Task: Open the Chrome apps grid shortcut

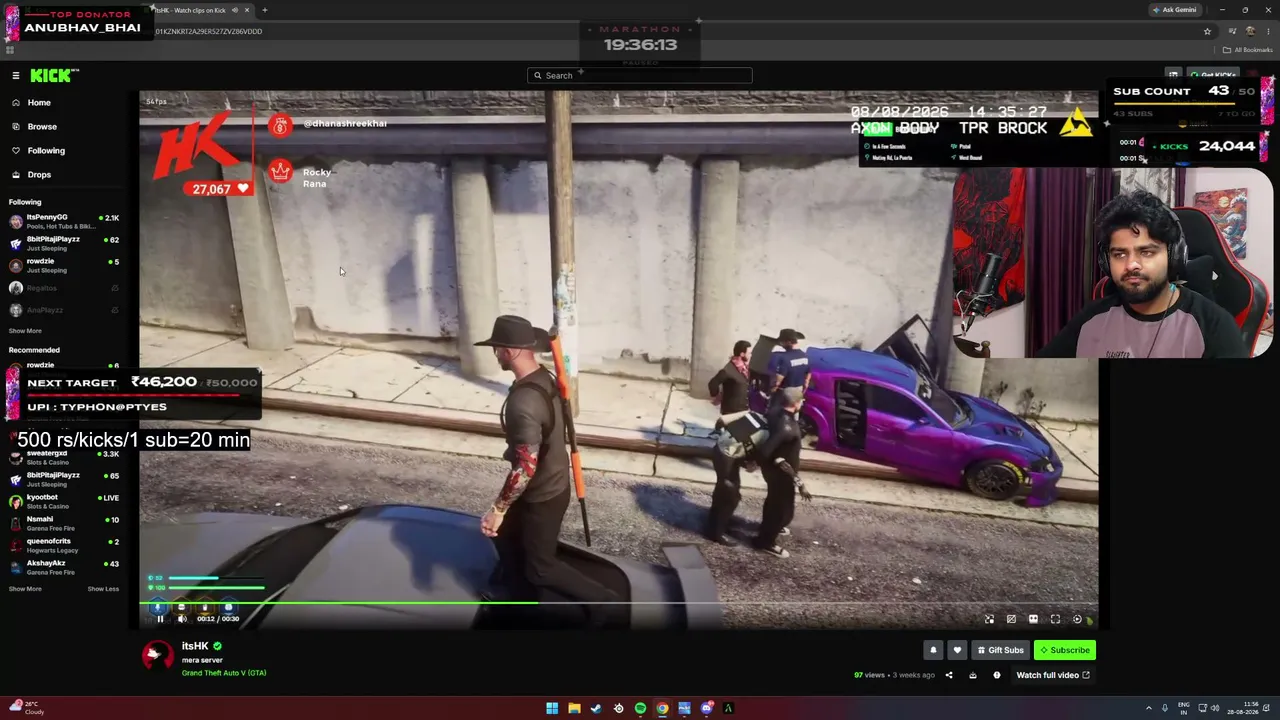Action: [x=10, y=50]
